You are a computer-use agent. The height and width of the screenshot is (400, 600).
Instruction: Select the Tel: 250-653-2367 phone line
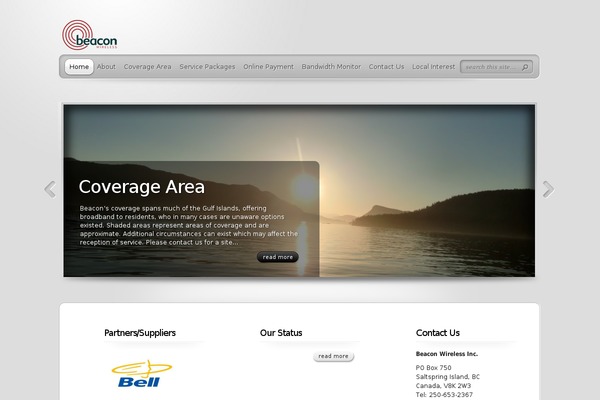tap(444, 395)
